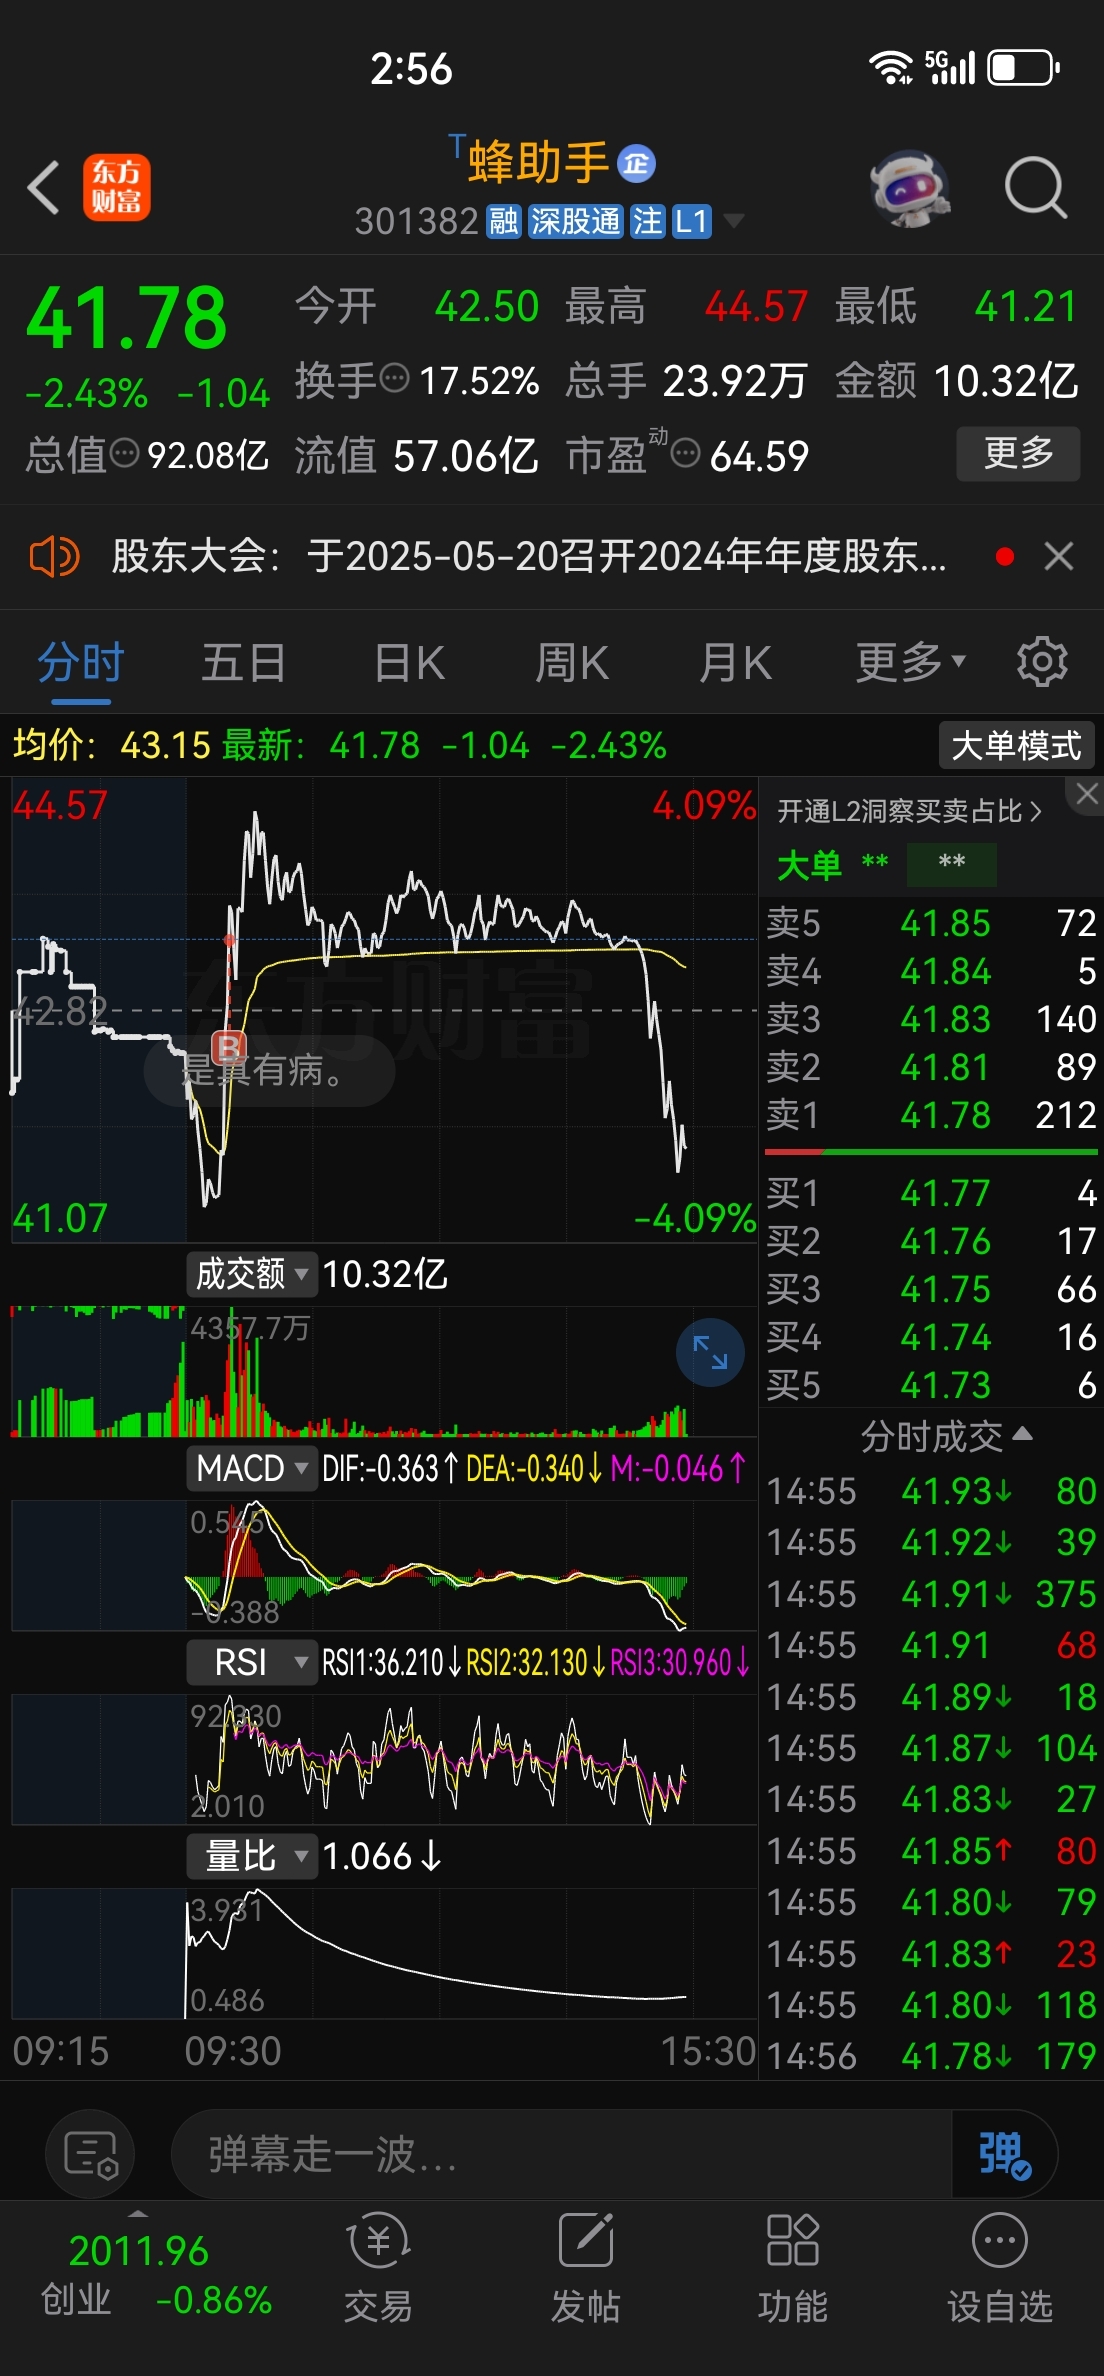1104x2376 pixels.
Task: Open the 股东大会 announcement text
Action: pyautogui.click(x=528, y=556)
